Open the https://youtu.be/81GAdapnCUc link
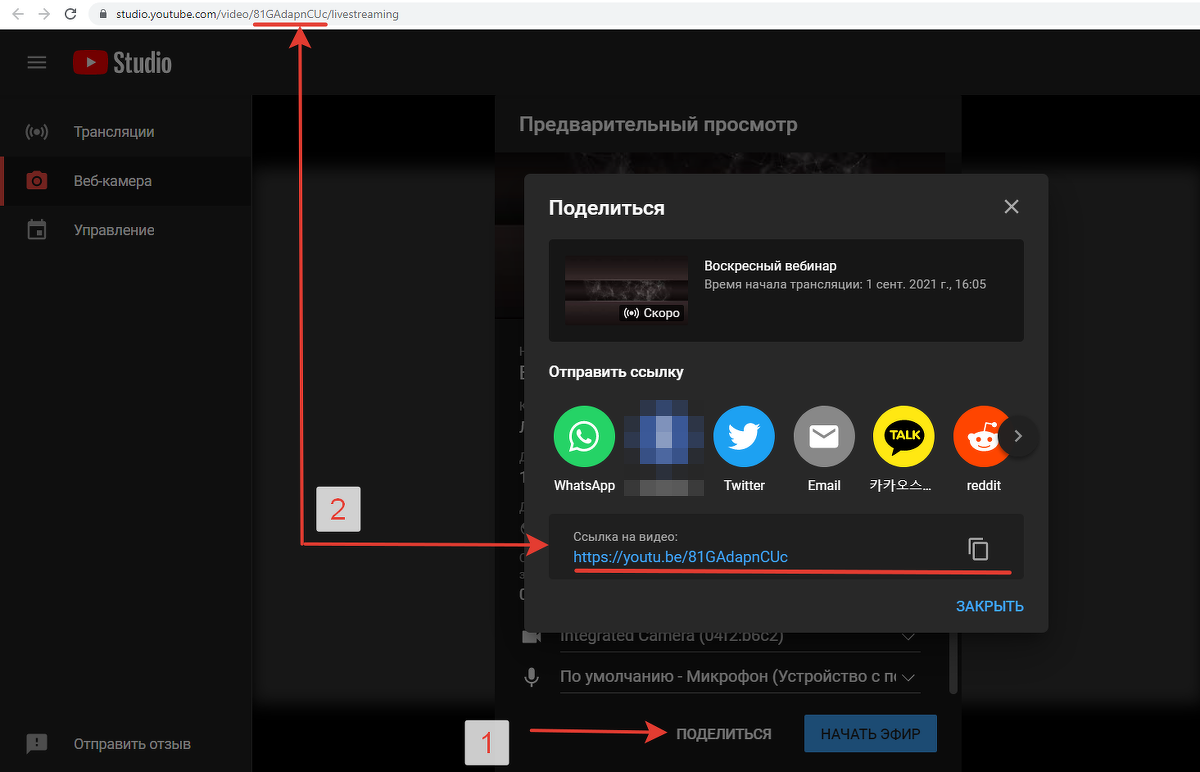The width and height of the screenshot is (1200, 772). pos(680,557)
